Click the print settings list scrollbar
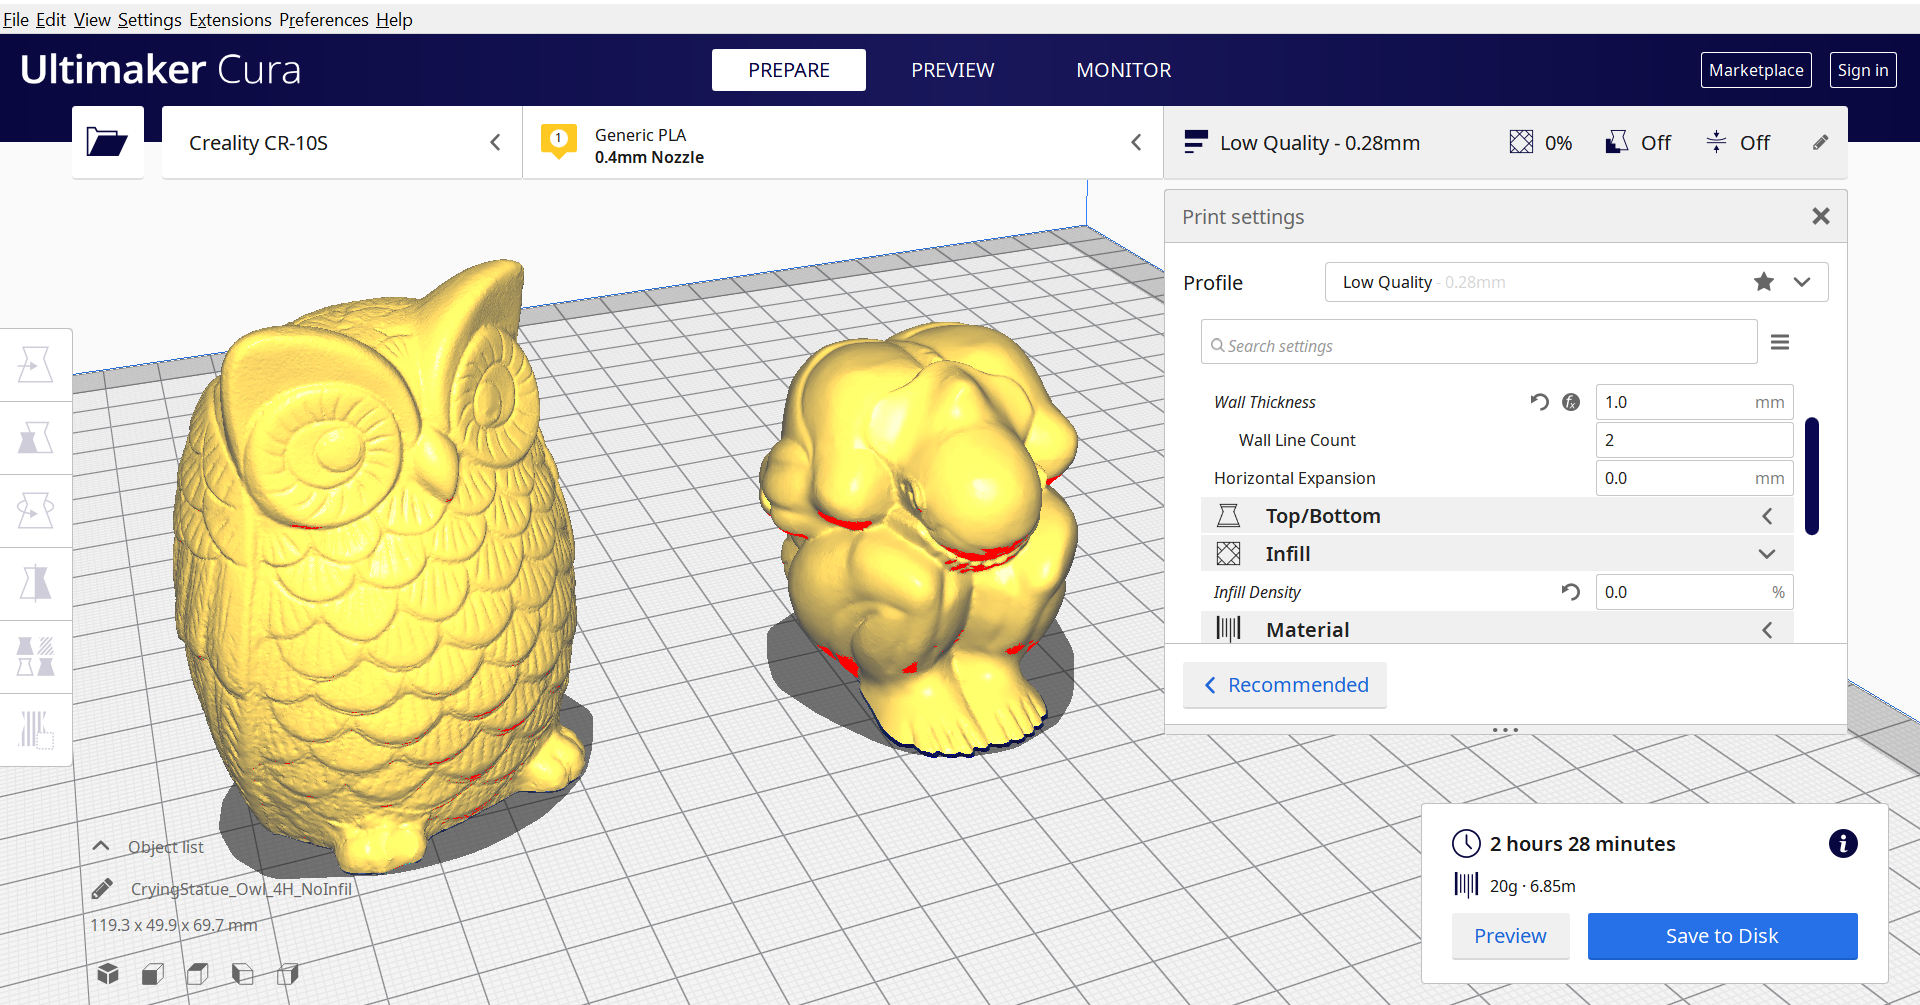 1812,476
